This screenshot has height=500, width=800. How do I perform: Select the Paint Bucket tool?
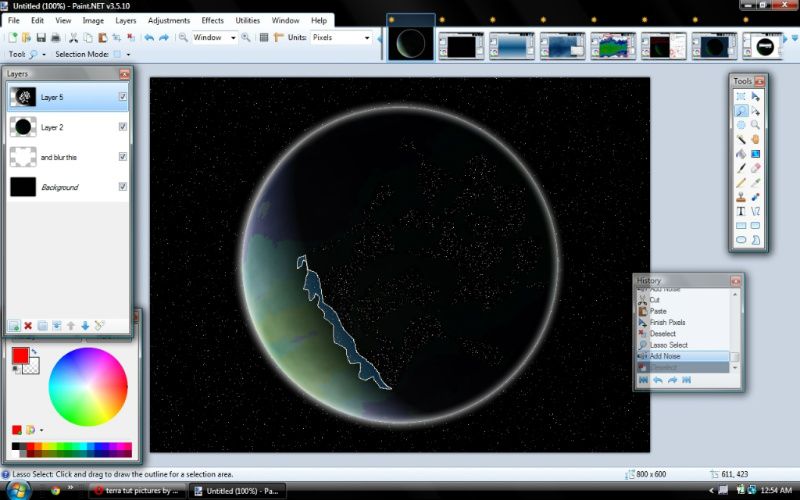pos(741,154)
